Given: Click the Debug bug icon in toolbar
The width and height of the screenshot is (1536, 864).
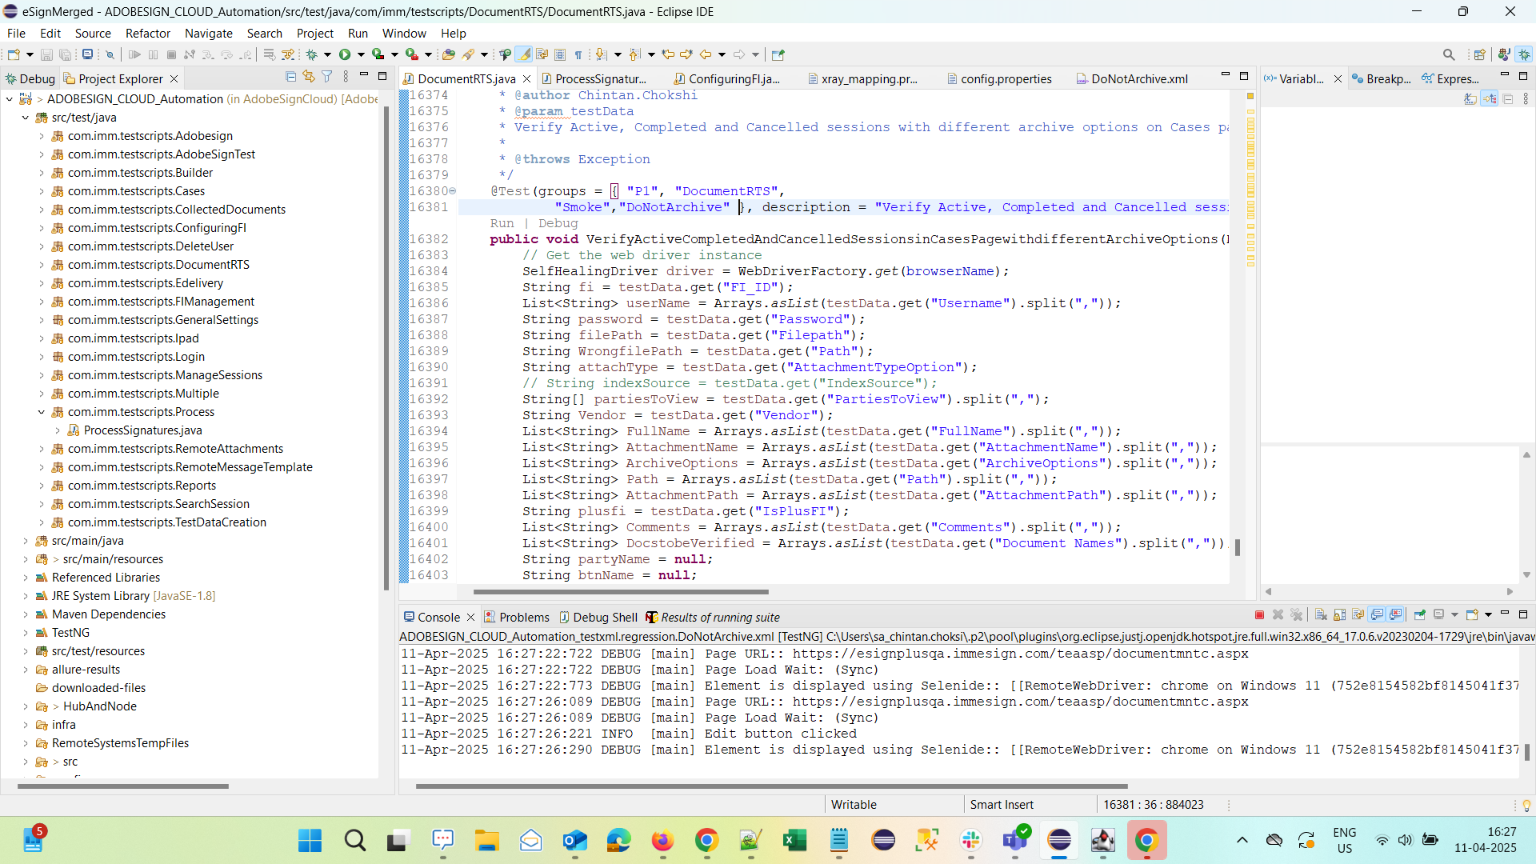Looking at the screenshot, I should 312,55.
